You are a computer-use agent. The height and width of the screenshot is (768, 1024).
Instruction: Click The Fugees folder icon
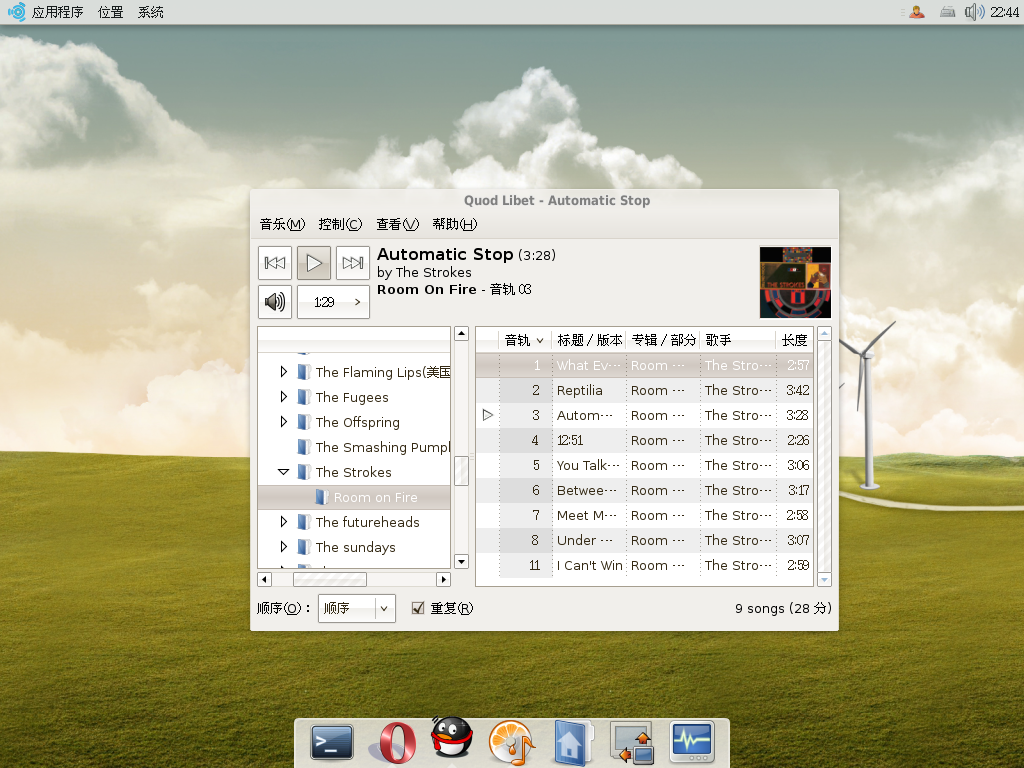point(303,397)
